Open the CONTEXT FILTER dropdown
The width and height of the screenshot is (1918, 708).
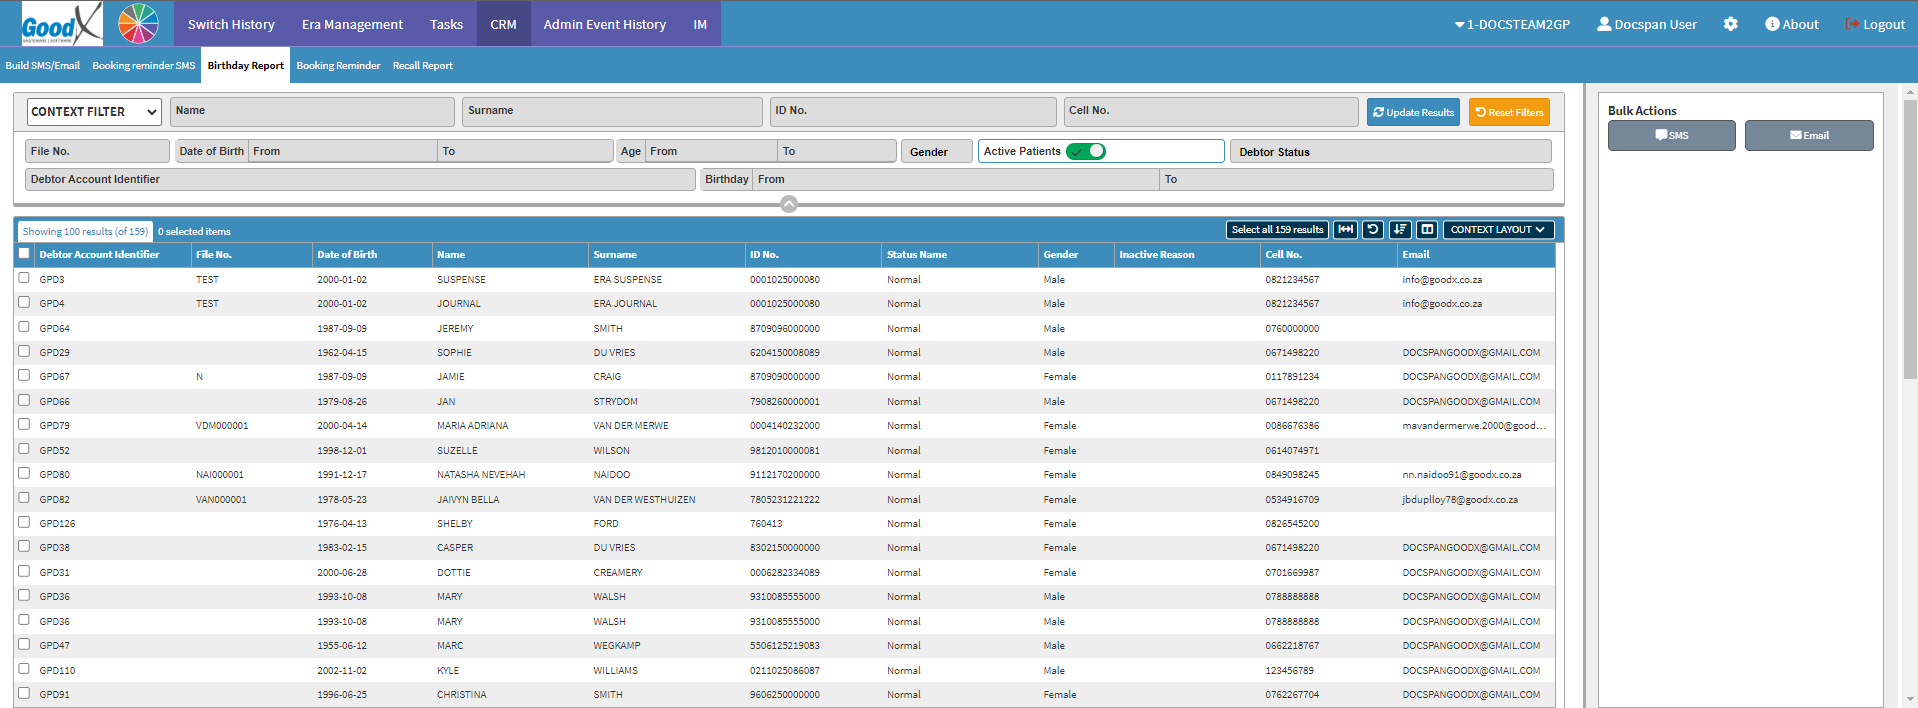pyautogui.click(x=94, y=112)
